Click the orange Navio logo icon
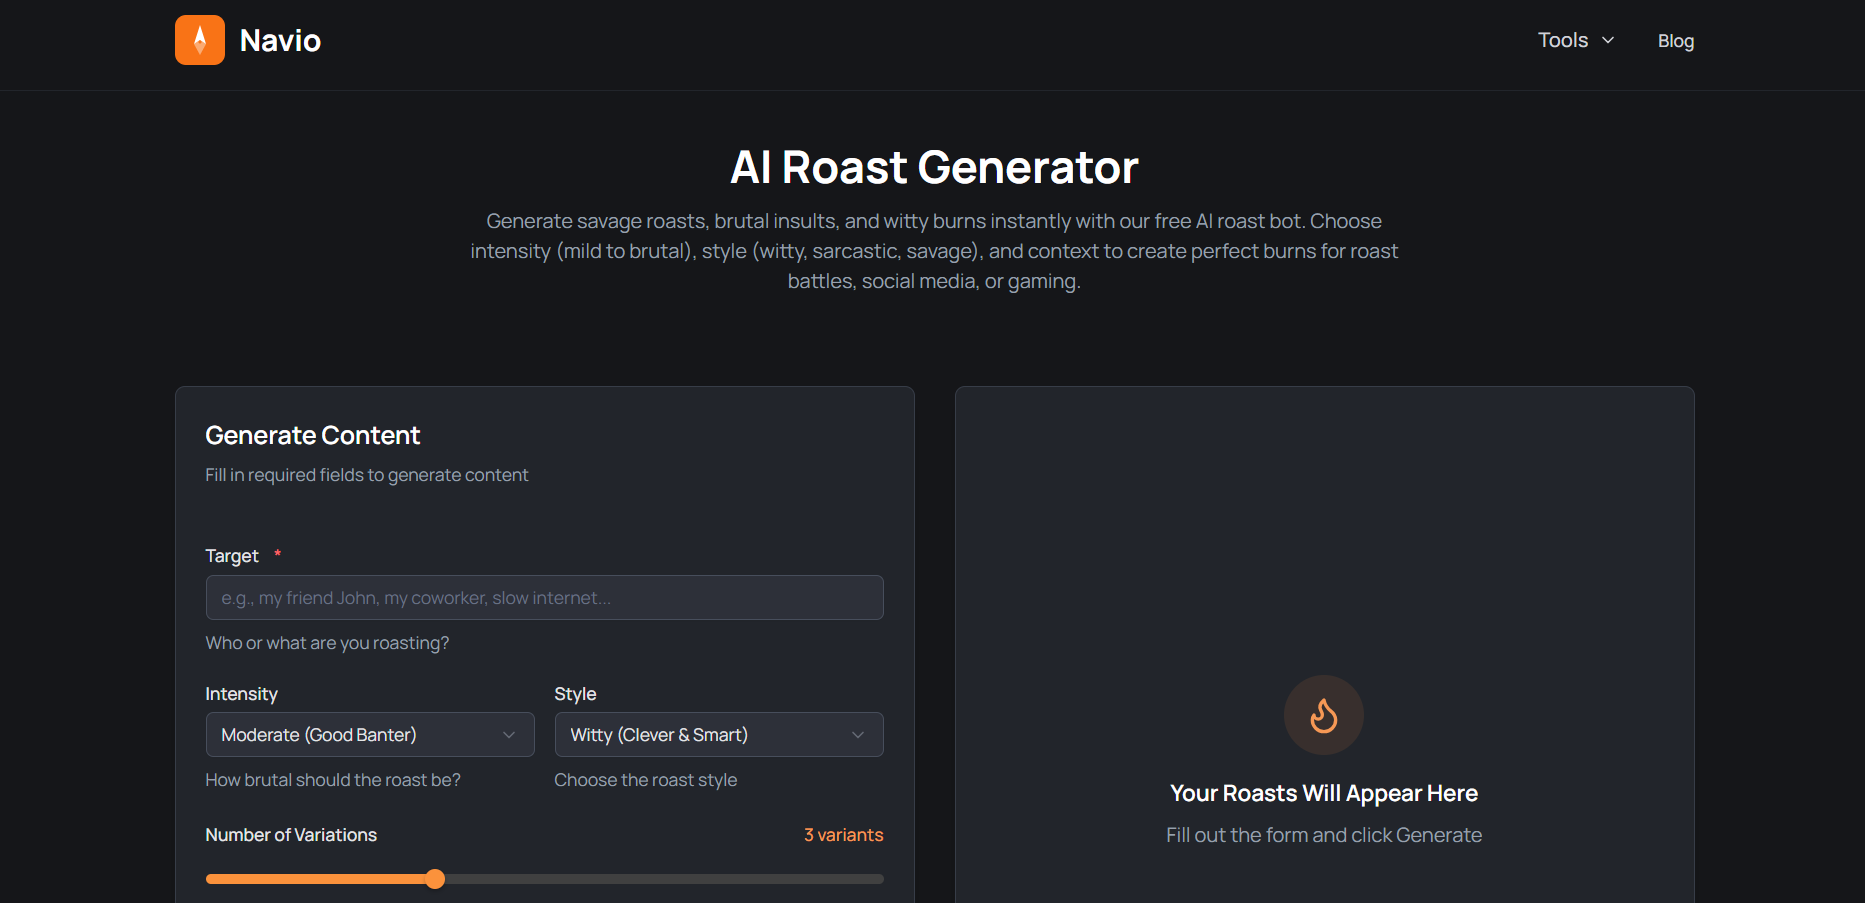The width and height of the screenshot is (1865, 903). pyautogui.click(x=200, y=40)
